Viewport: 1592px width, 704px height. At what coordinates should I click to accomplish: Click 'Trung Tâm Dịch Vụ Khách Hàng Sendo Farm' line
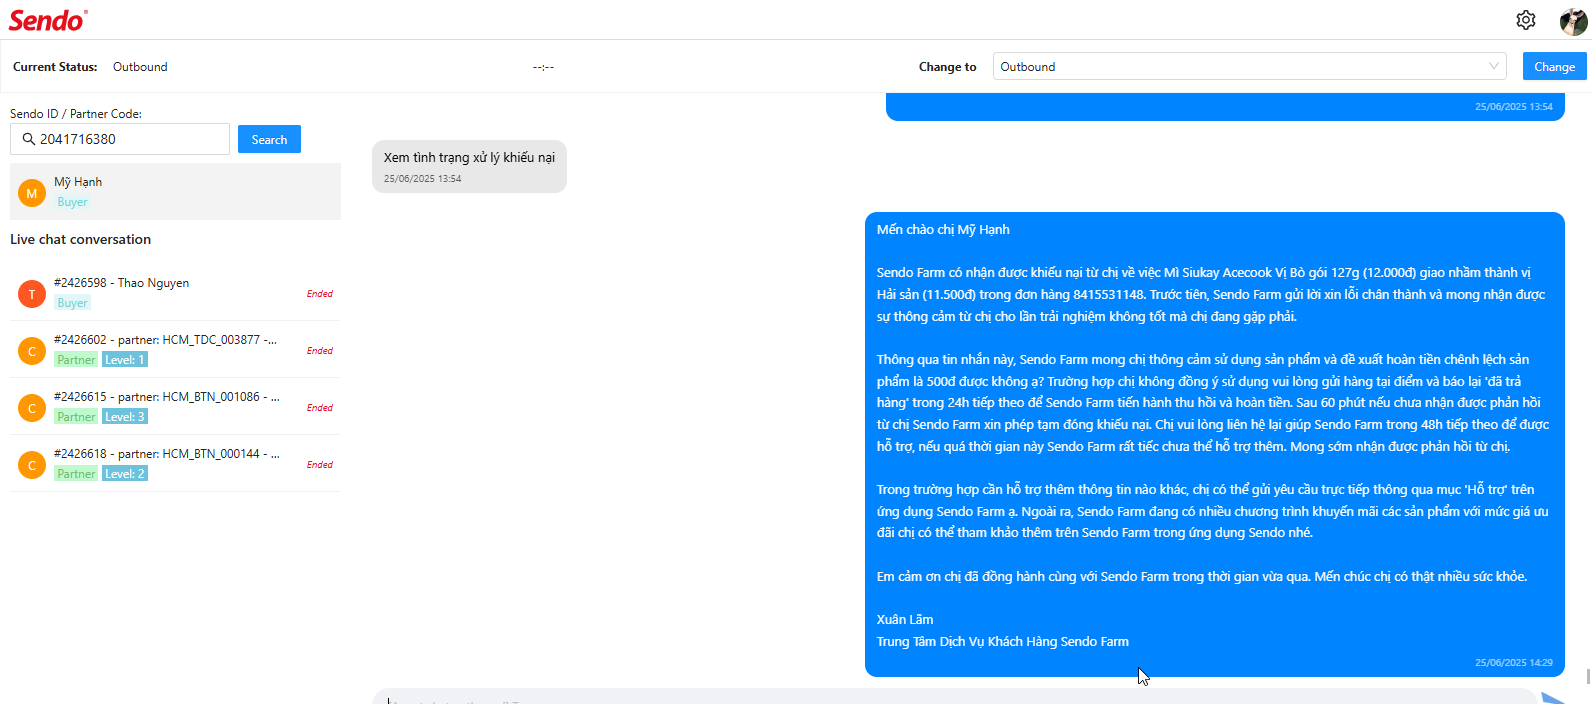[x=1002, y=642]
